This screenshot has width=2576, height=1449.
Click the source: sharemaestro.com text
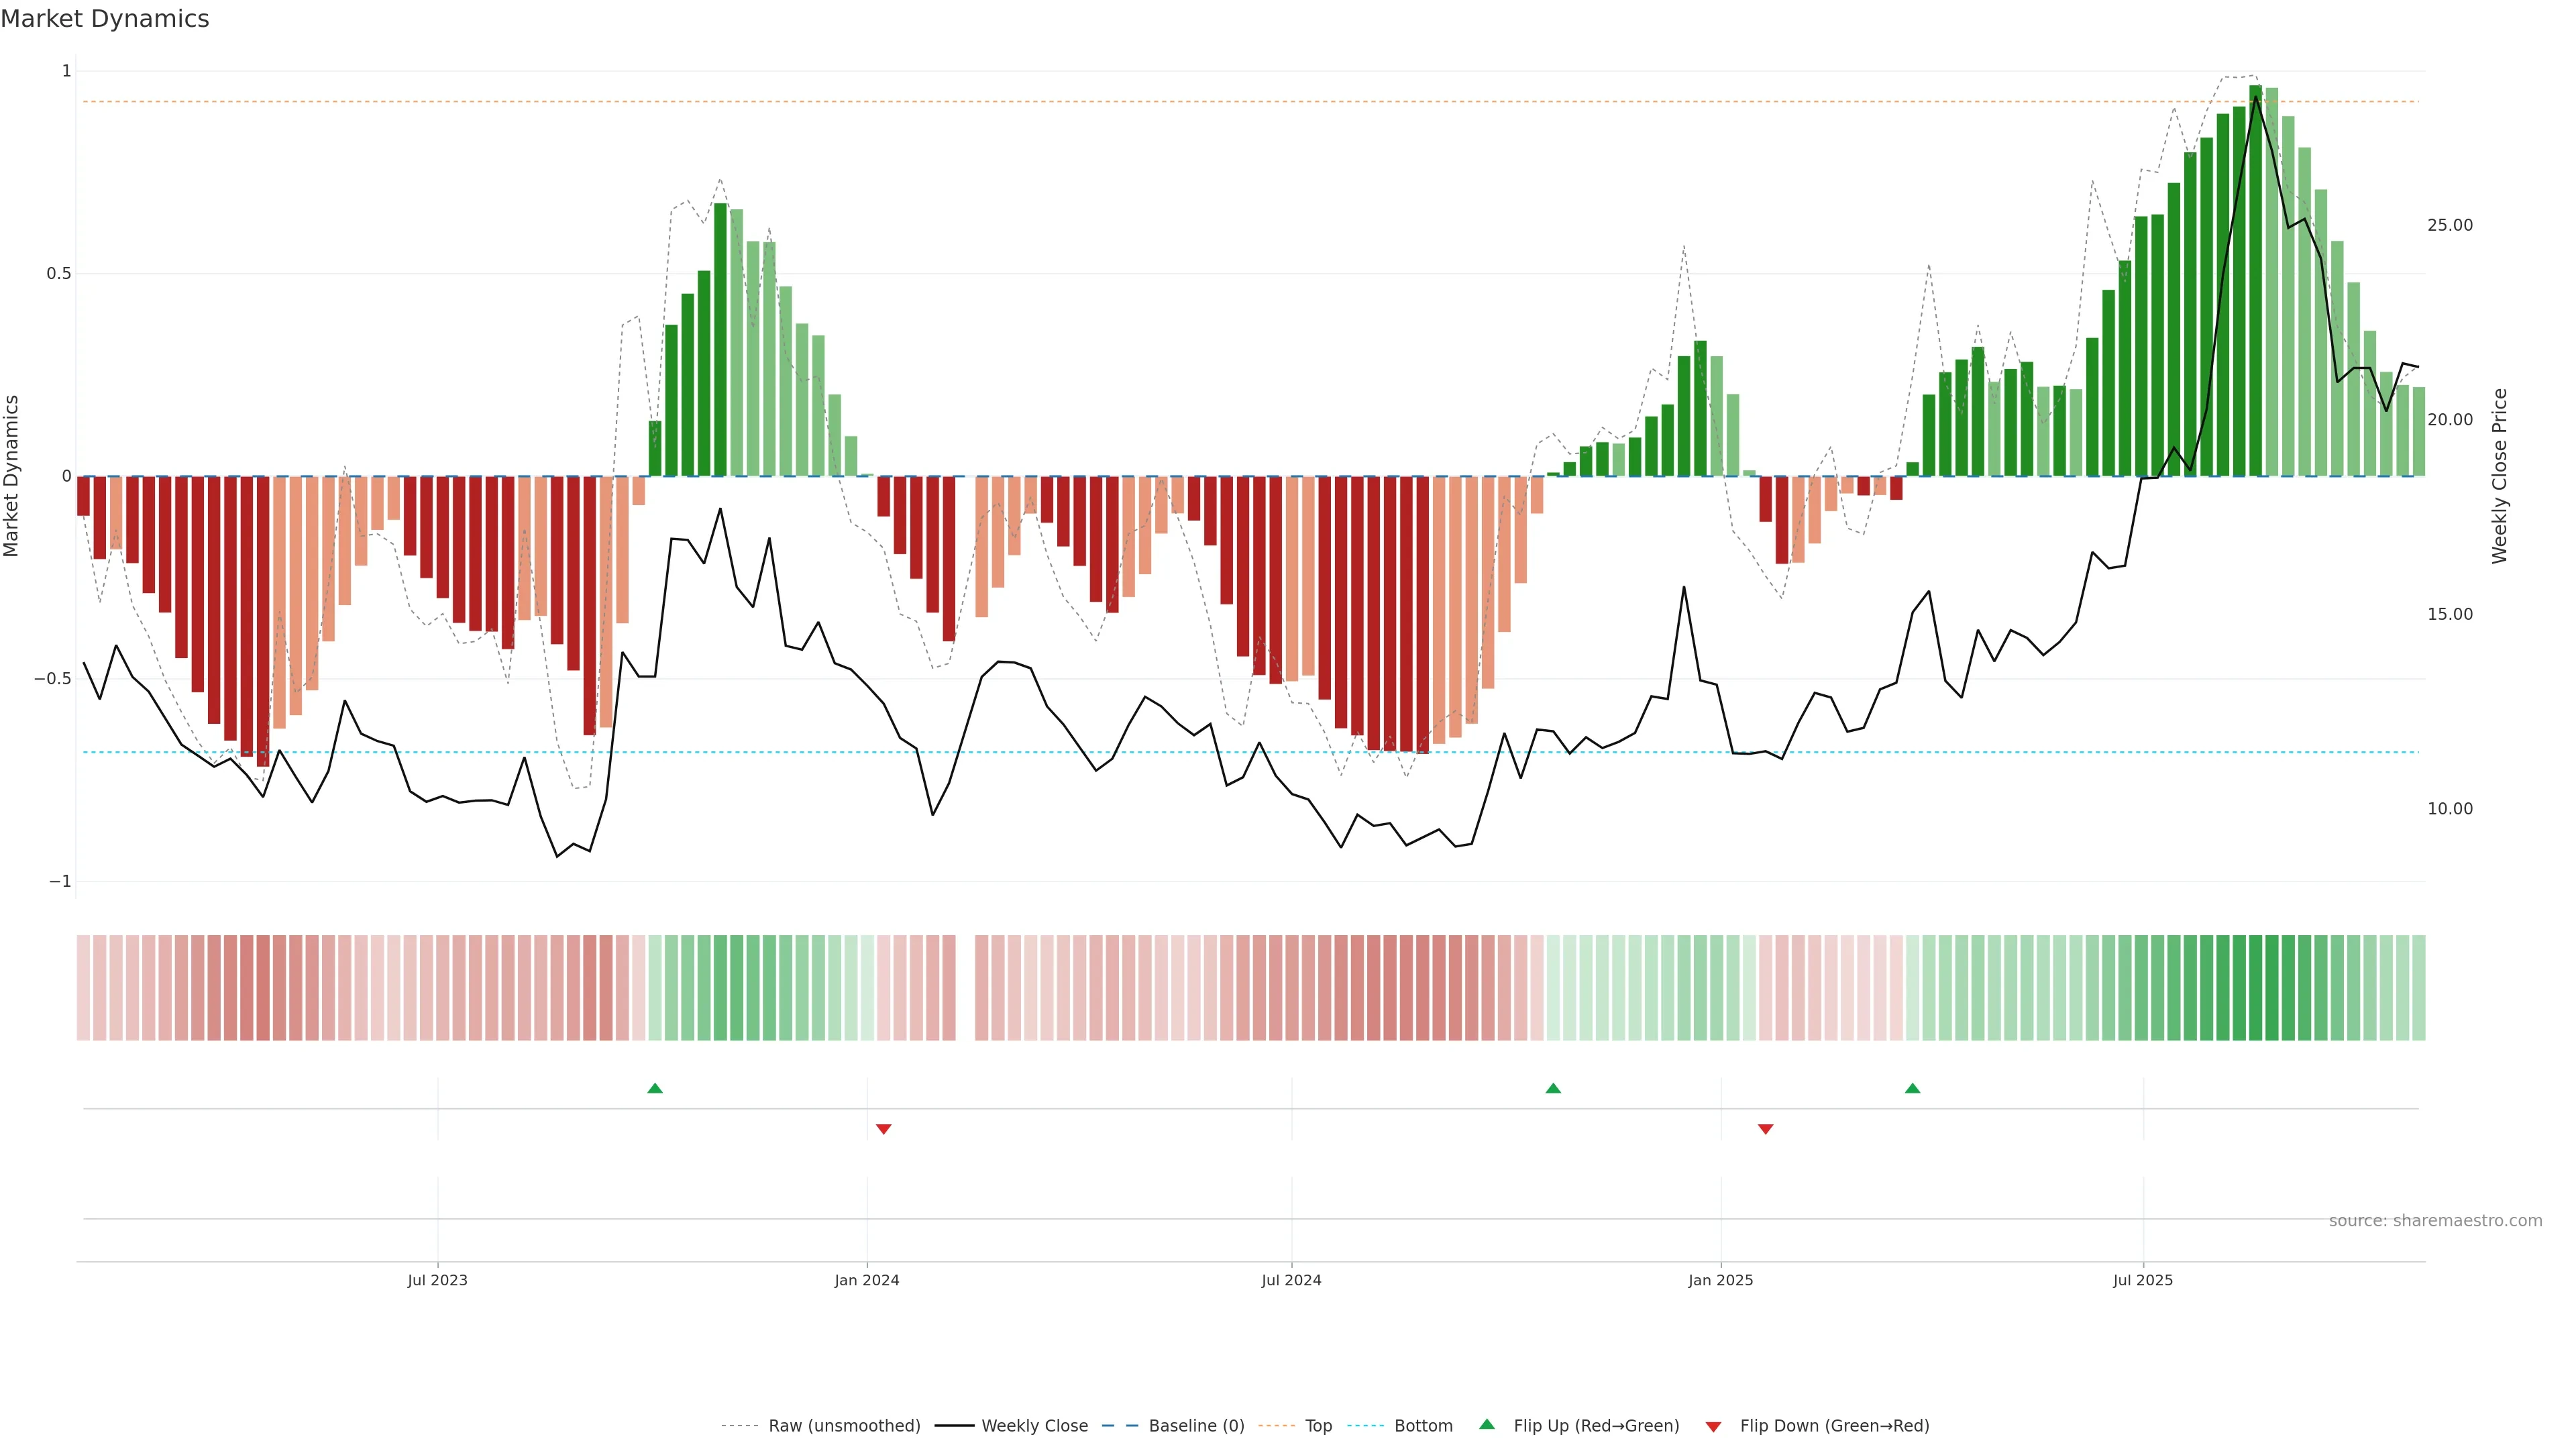click(2435, 1221)
